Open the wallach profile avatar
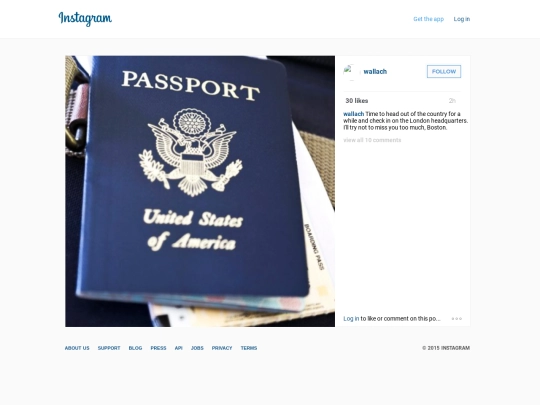 tap(351, 72)
